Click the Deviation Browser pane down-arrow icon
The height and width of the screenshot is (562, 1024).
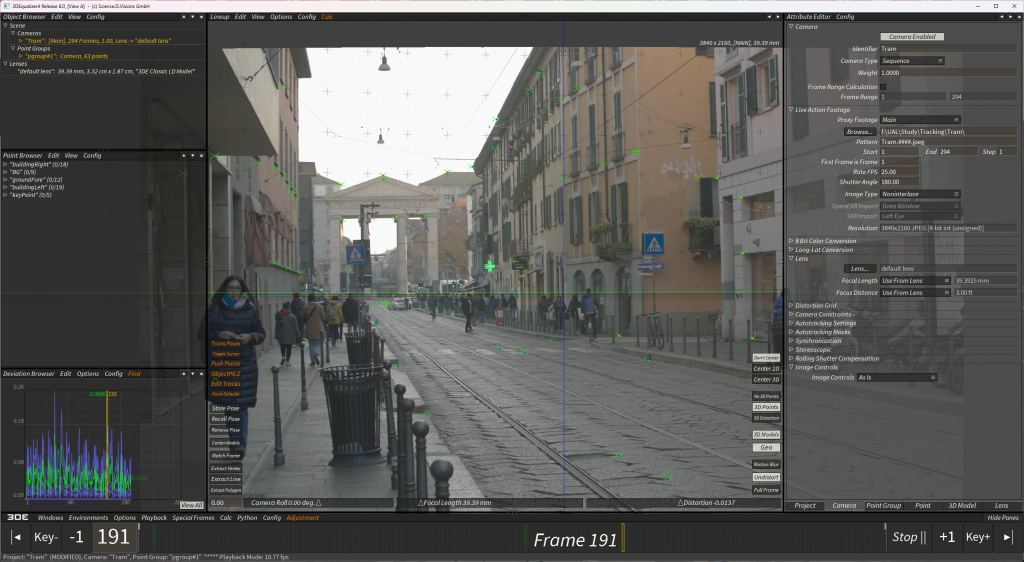pos(193,374)
